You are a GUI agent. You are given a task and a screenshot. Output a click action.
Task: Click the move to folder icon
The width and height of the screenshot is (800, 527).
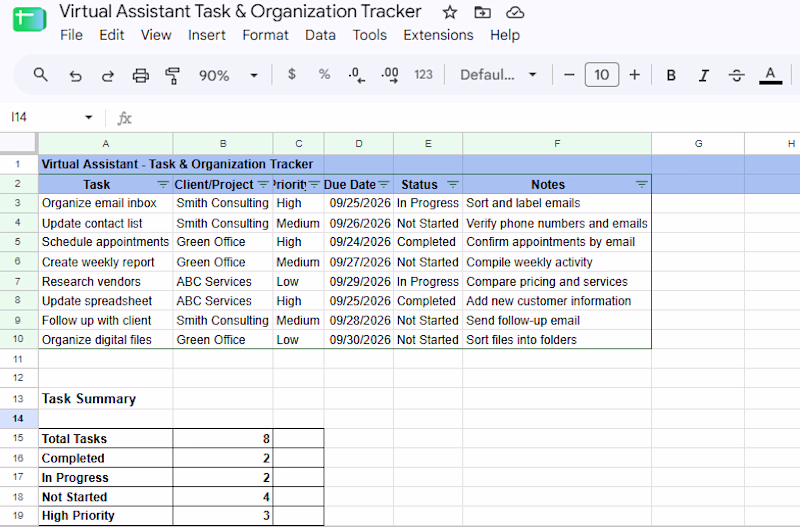click(x=482, y=12)
